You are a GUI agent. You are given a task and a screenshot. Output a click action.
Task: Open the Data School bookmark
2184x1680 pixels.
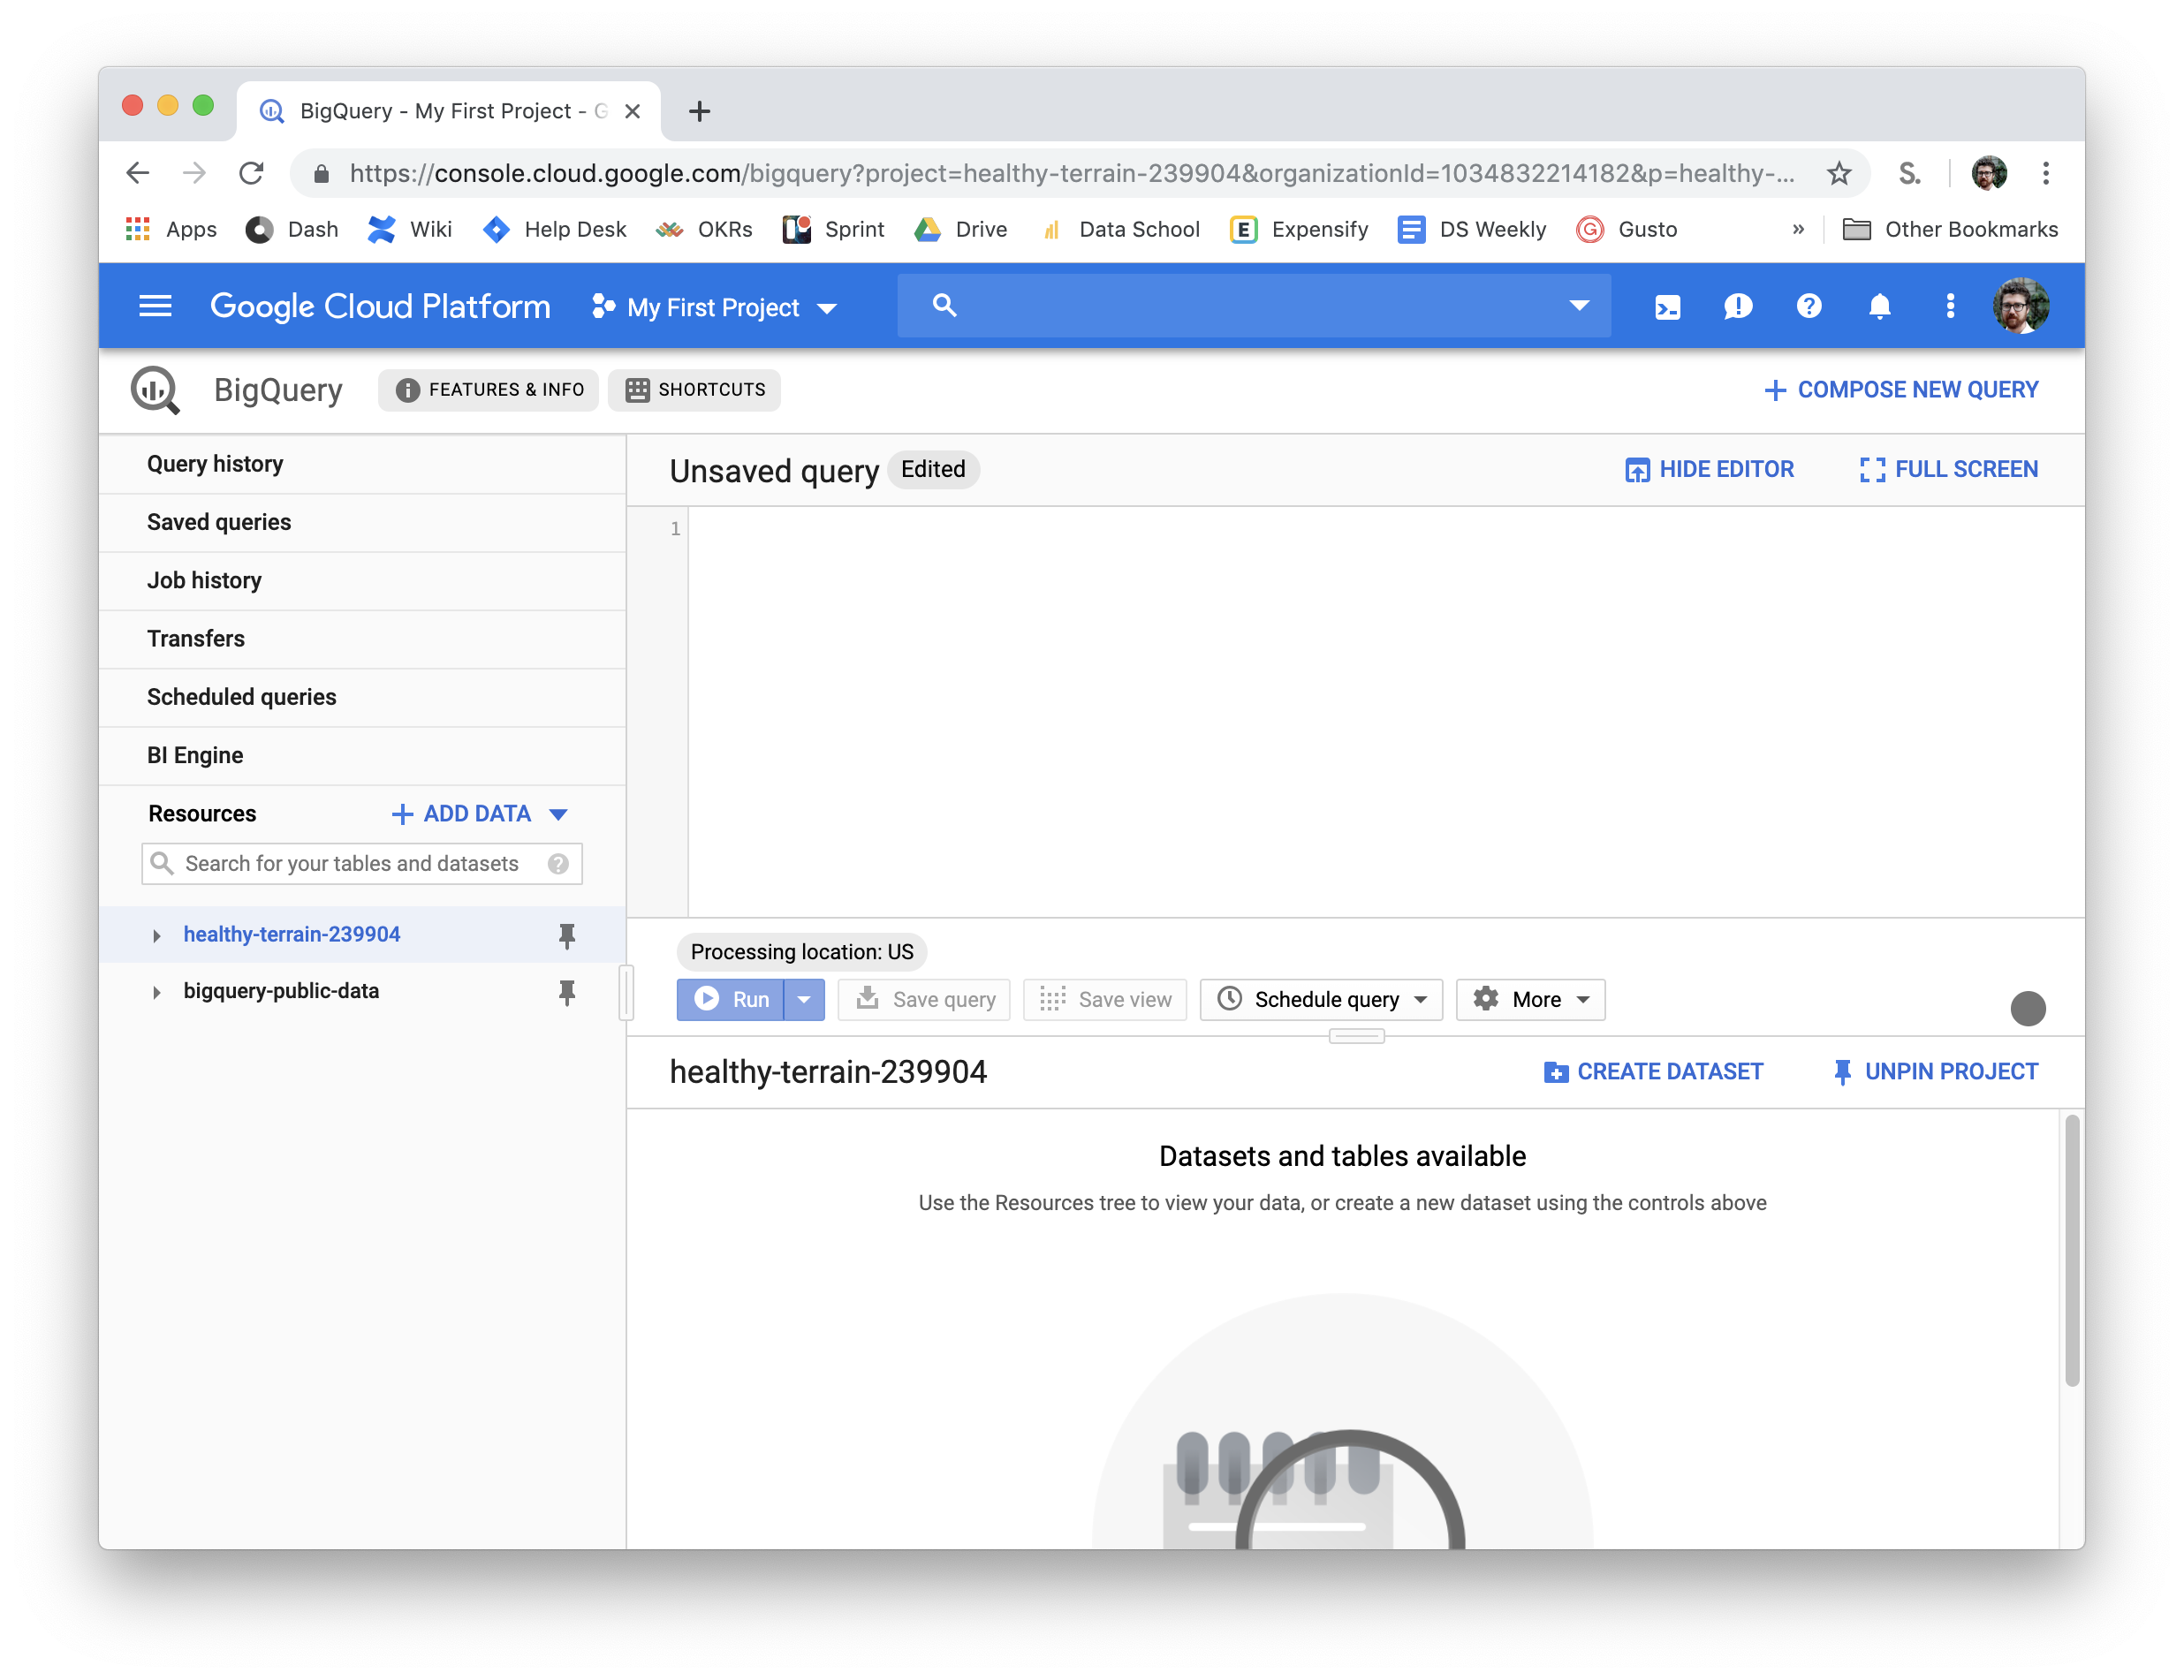[x=1120, y=230]
